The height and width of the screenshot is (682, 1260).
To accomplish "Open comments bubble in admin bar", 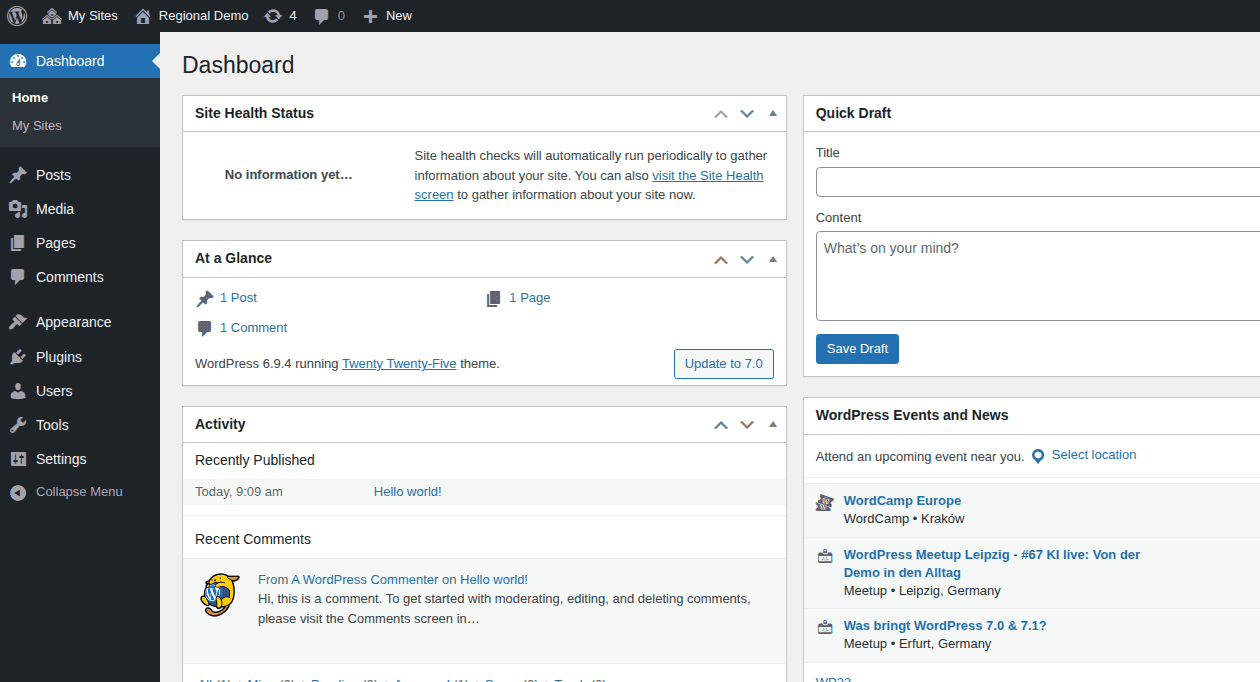I will [329, 15].
